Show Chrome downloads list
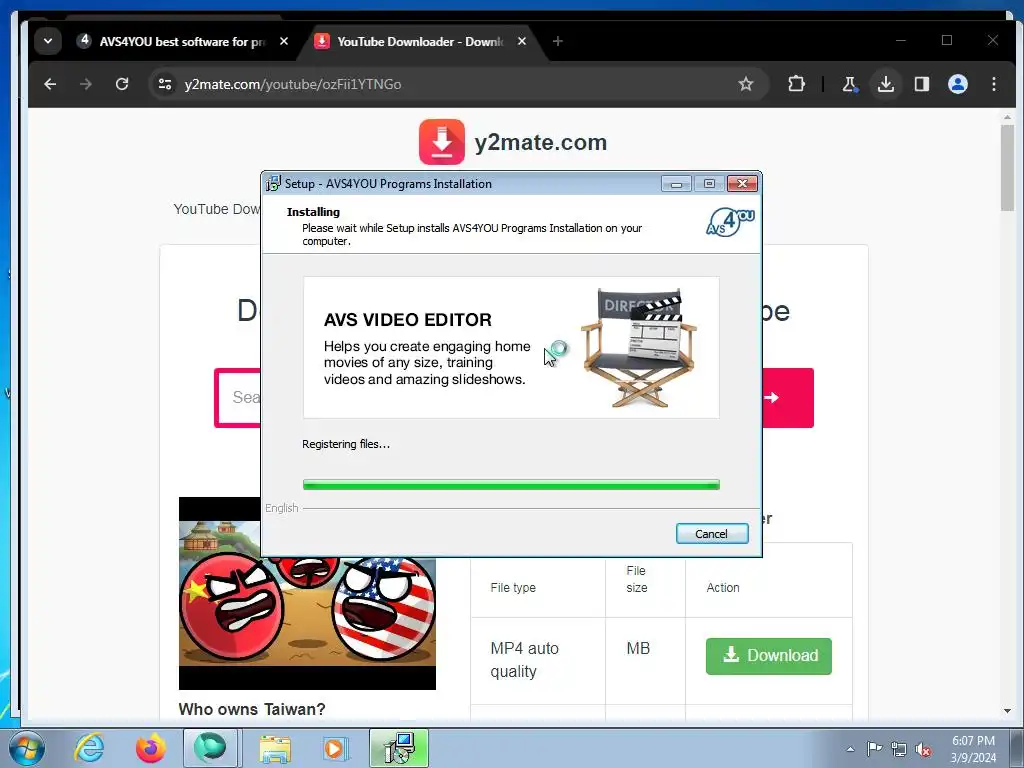 [x=886, y=84]
